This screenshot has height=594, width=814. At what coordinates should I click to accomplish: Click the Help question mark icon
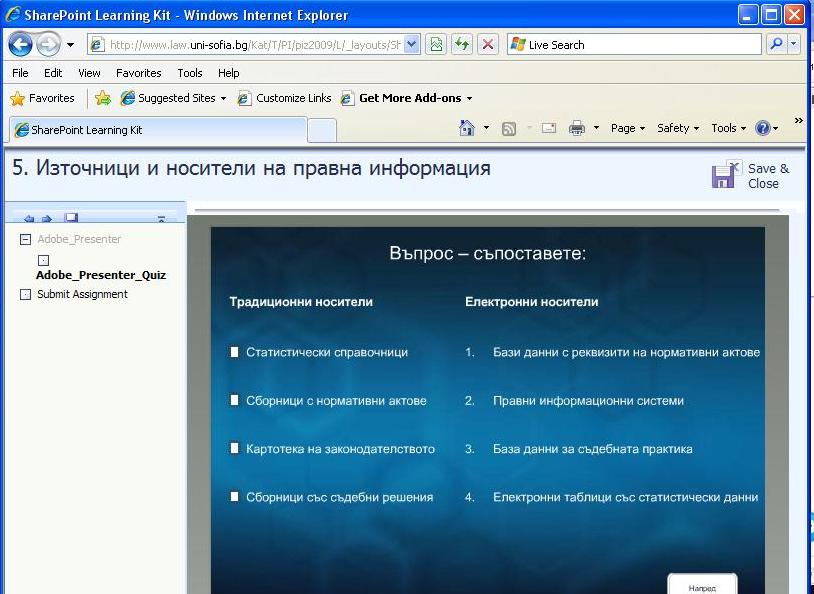point(763,128)
